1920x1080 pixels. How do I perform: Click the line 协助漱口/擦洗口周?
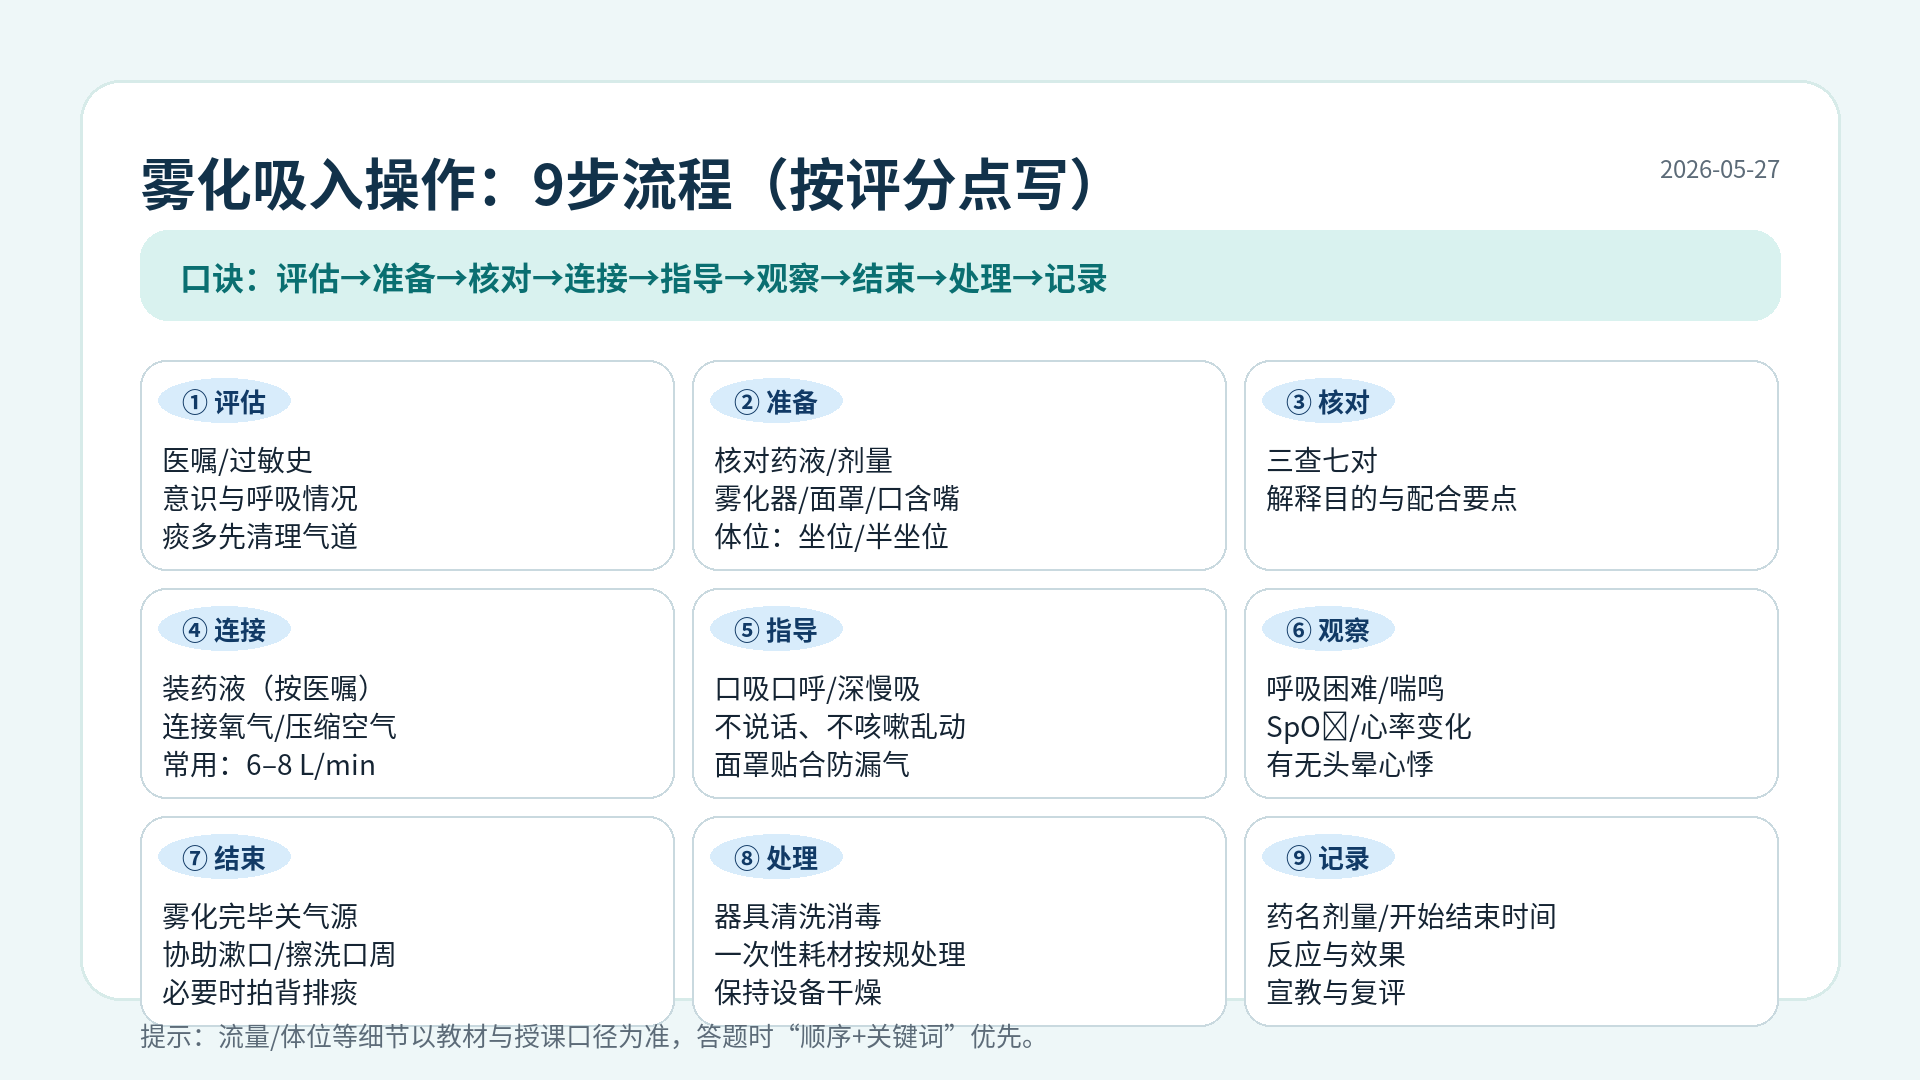(x=279, y=954)
